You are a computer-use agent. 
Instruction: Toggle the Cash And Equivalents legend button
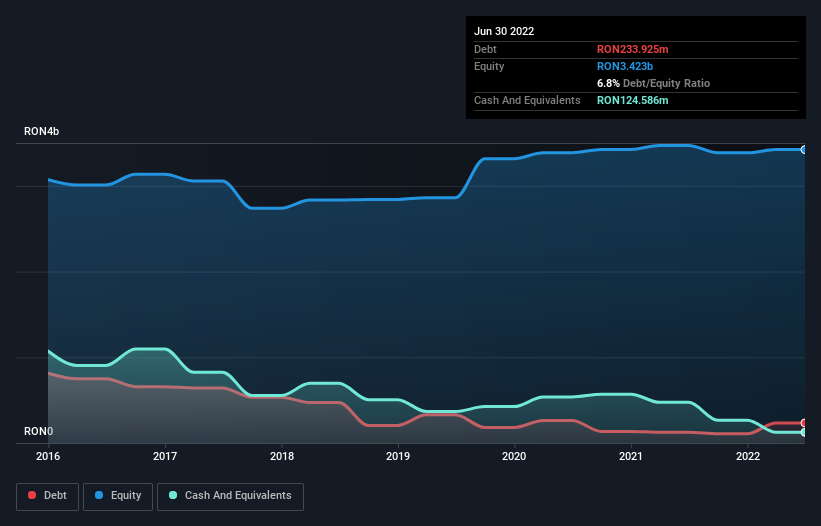click(230, 496)
